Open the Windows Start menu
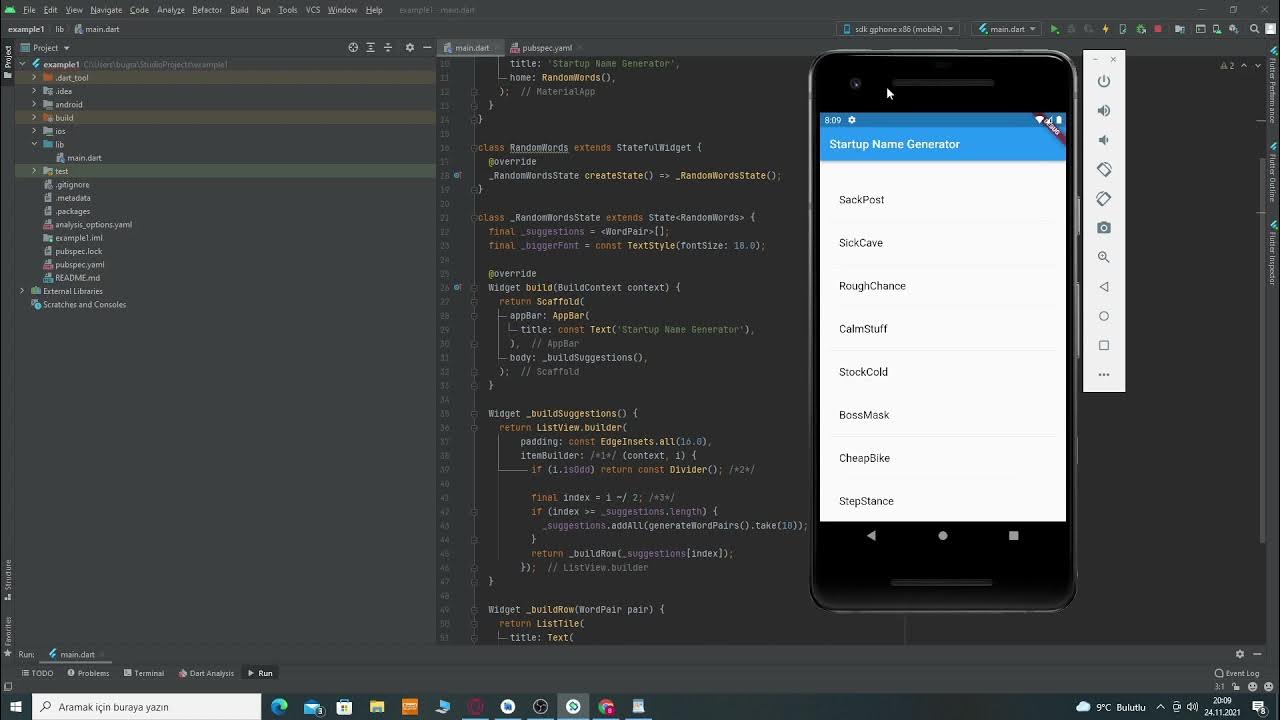The image size is (1280, 720). click(x=15, y=707)
